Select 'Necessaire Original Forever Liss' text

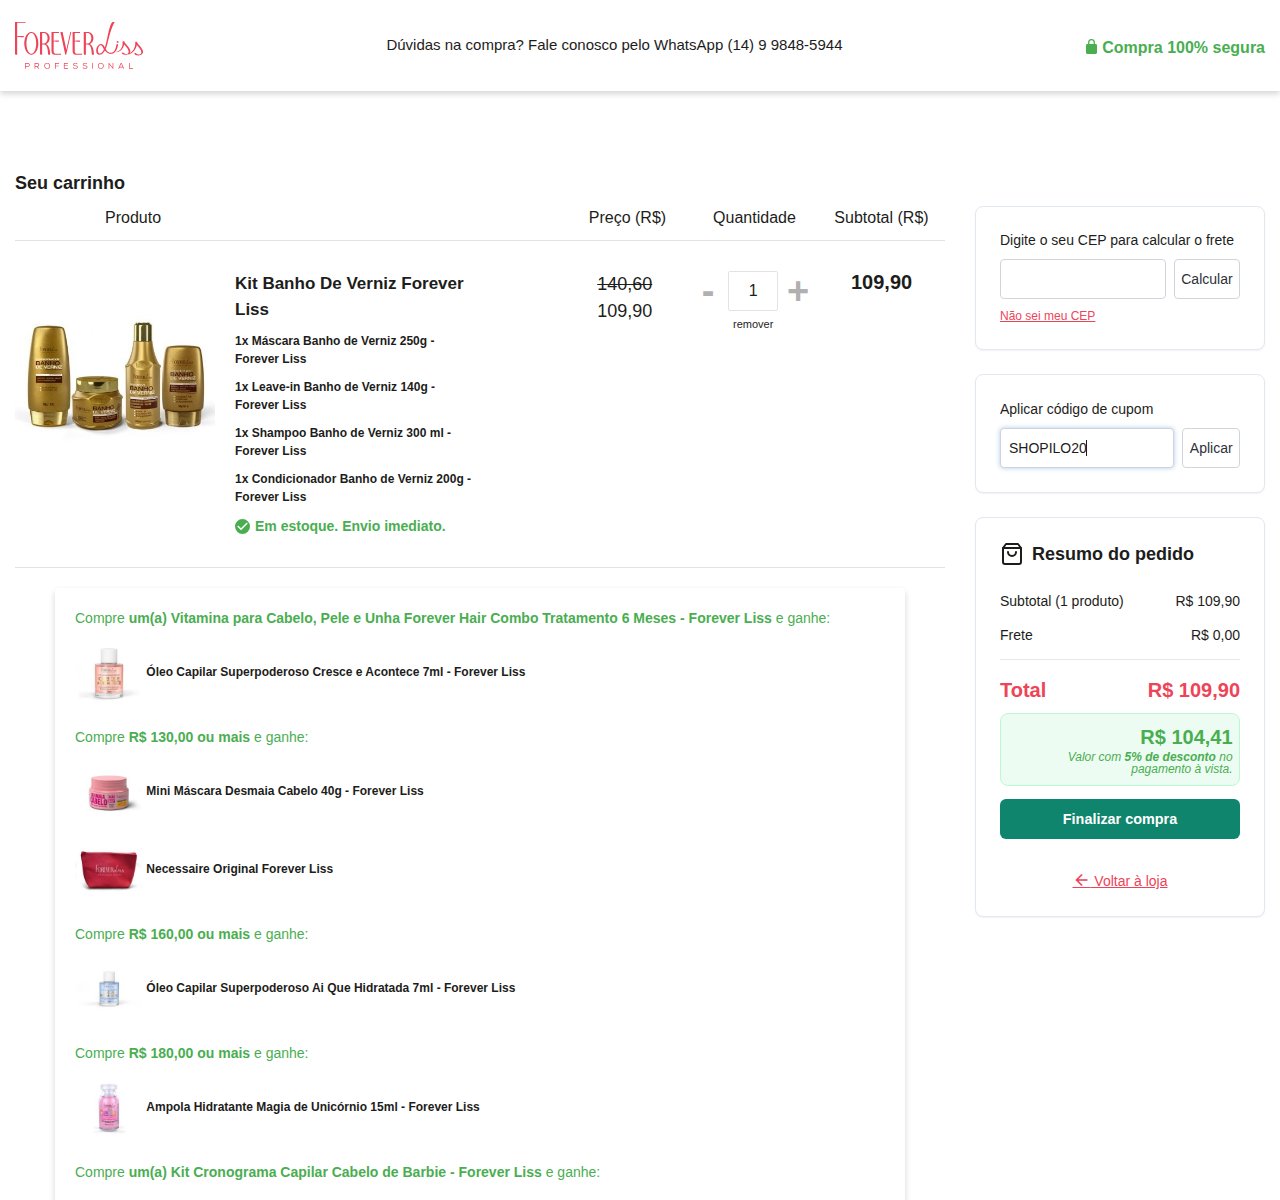point(239,869)
